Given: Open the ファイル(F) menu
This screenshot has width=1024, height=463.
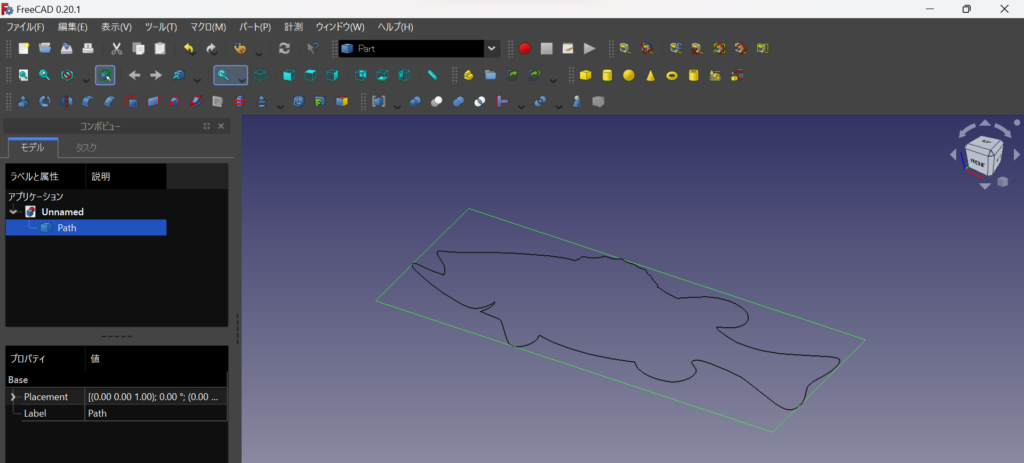Looking at the screenshot, I should tap(25, 27).
